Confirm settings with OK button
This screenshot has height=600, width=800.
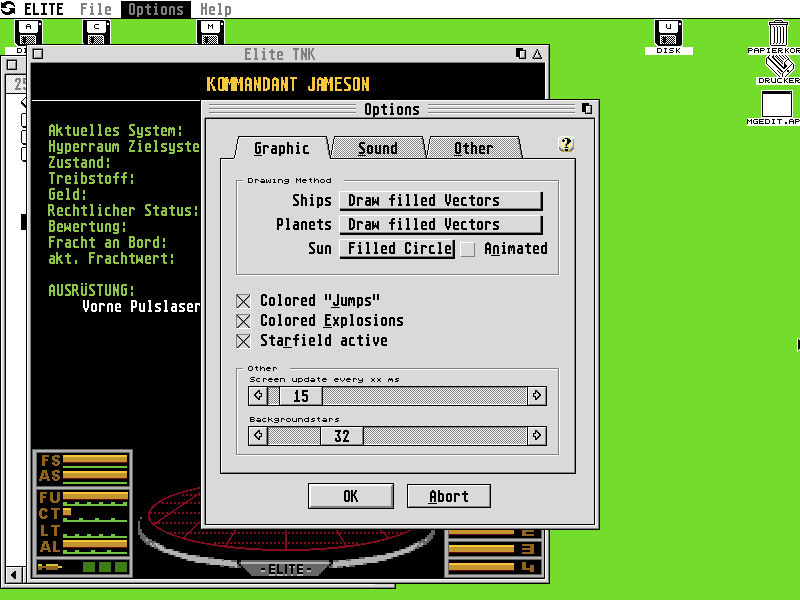pos(350,496)
